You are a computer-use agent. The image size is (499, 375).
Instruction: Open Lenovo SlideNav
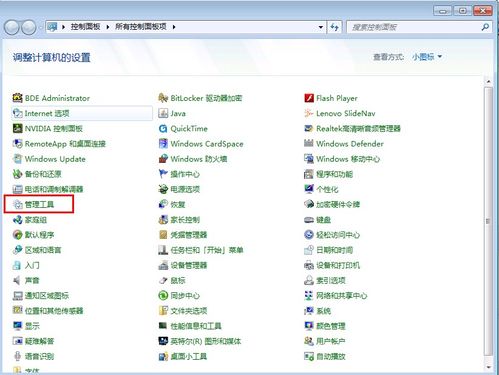click(x=340, y=113)
